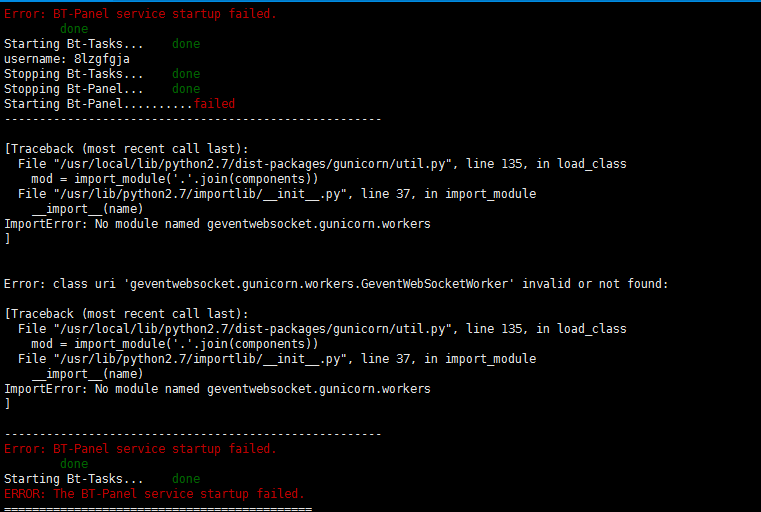
Task: Click the username value 8lzgfgja
Action: (x=101, y=59)
